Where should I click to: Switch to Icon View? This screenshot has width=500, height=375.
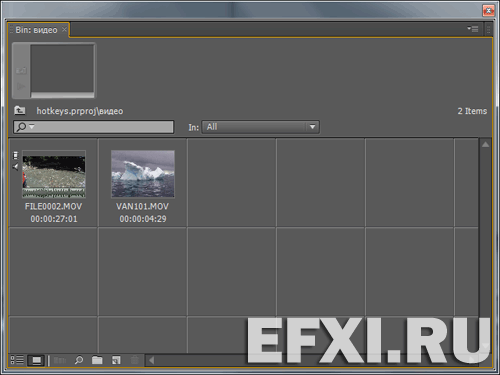pyautogui.click(x=36, y=360)
